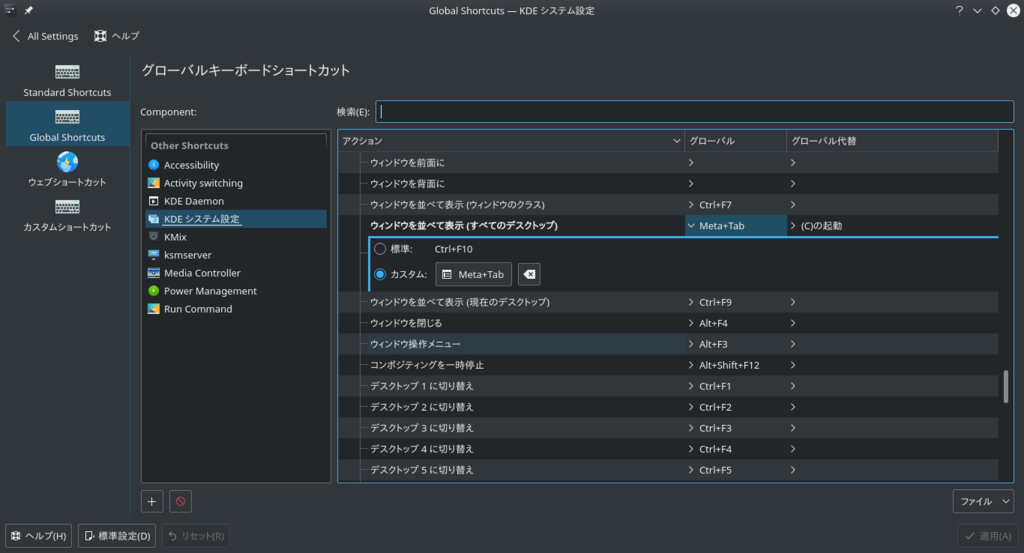Select ウィンドウを並べて表示 (現在のデスクトップ) row

pyautogui.click(x=668, y=302)
